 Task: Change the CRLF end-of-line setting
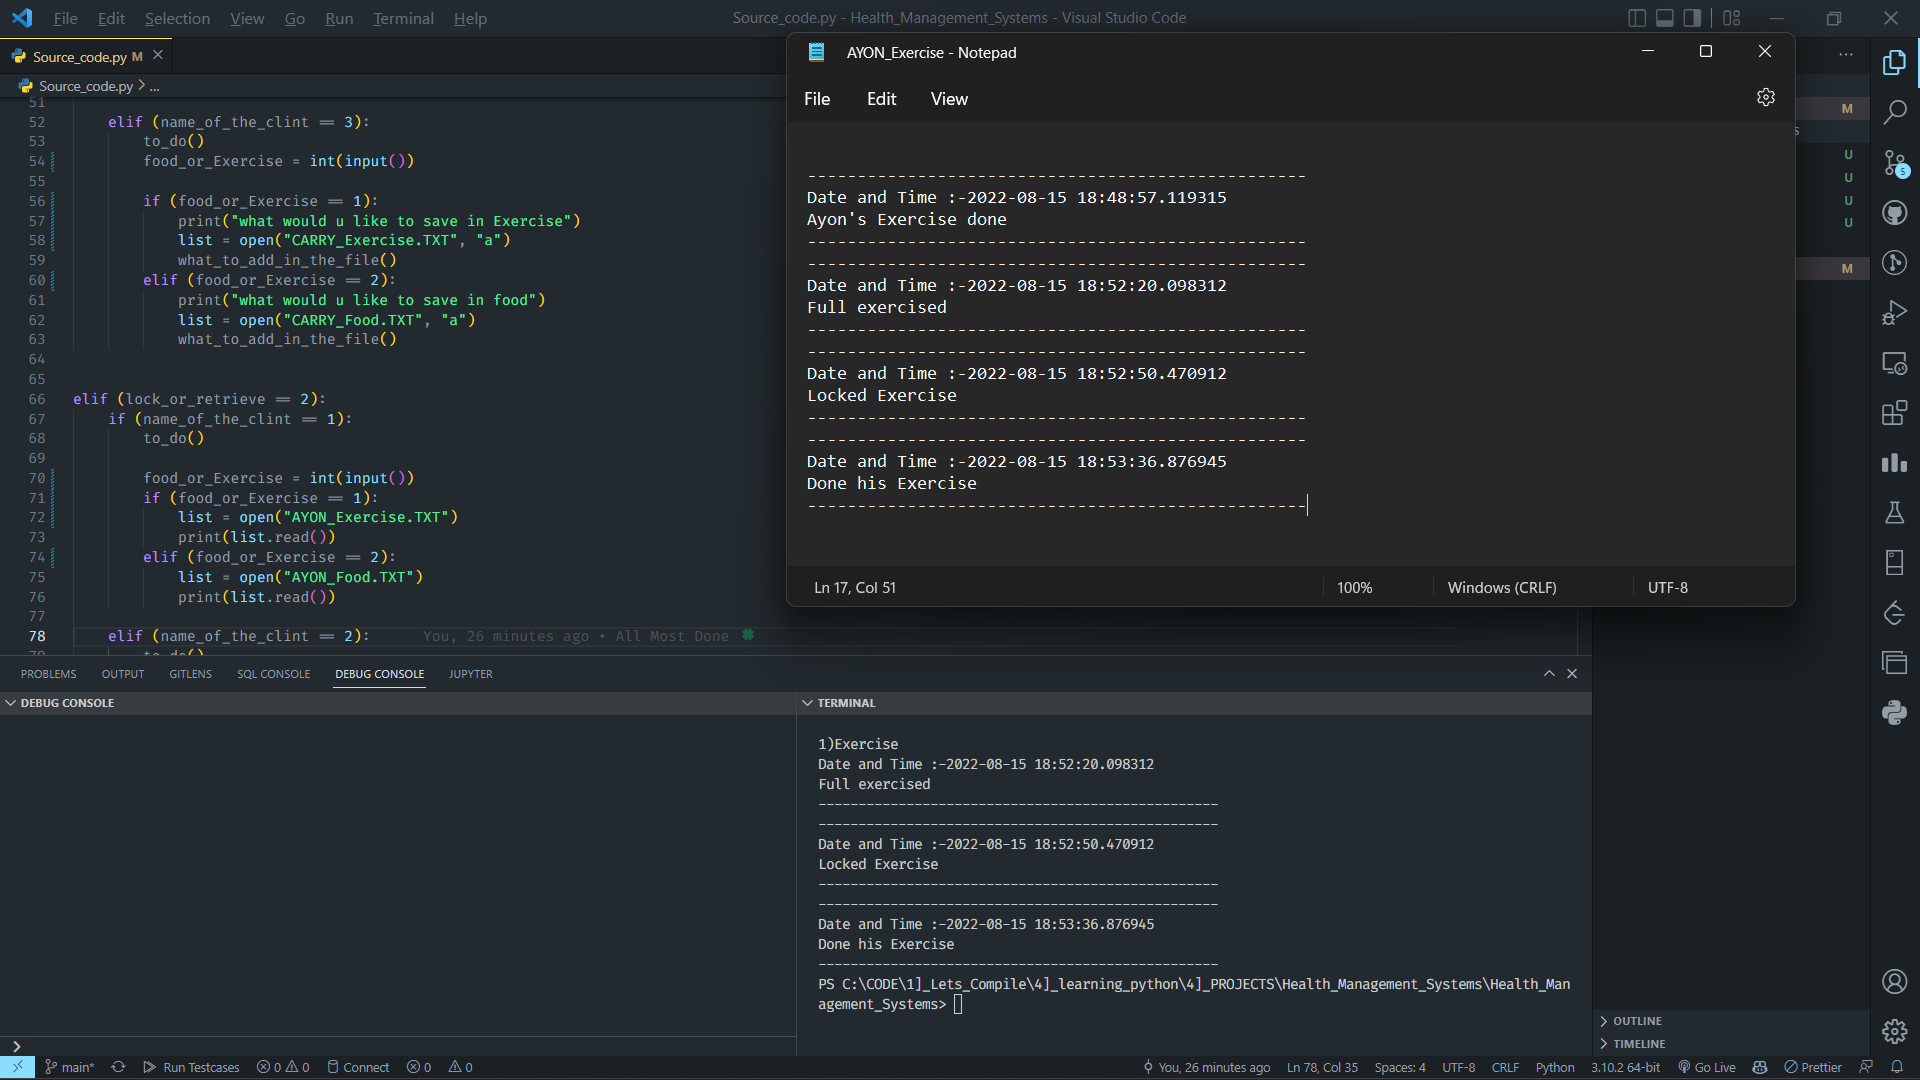1505,1067
